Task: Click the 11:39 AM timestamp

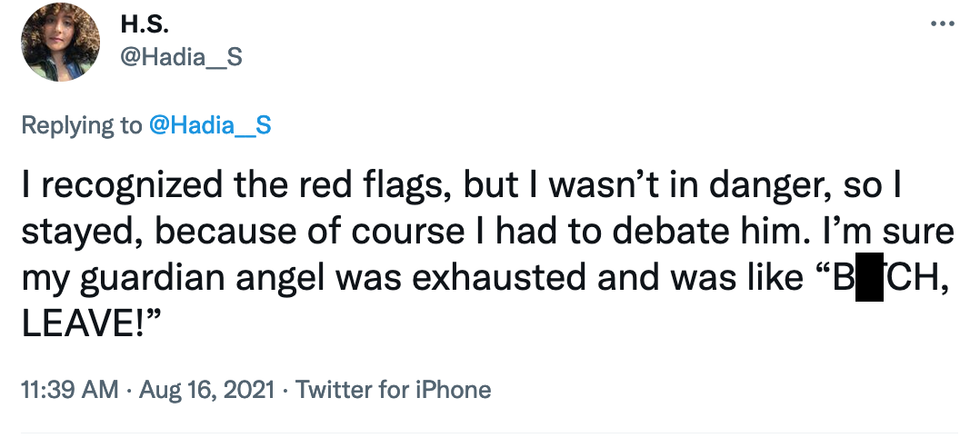Action: tap(67, 388)
